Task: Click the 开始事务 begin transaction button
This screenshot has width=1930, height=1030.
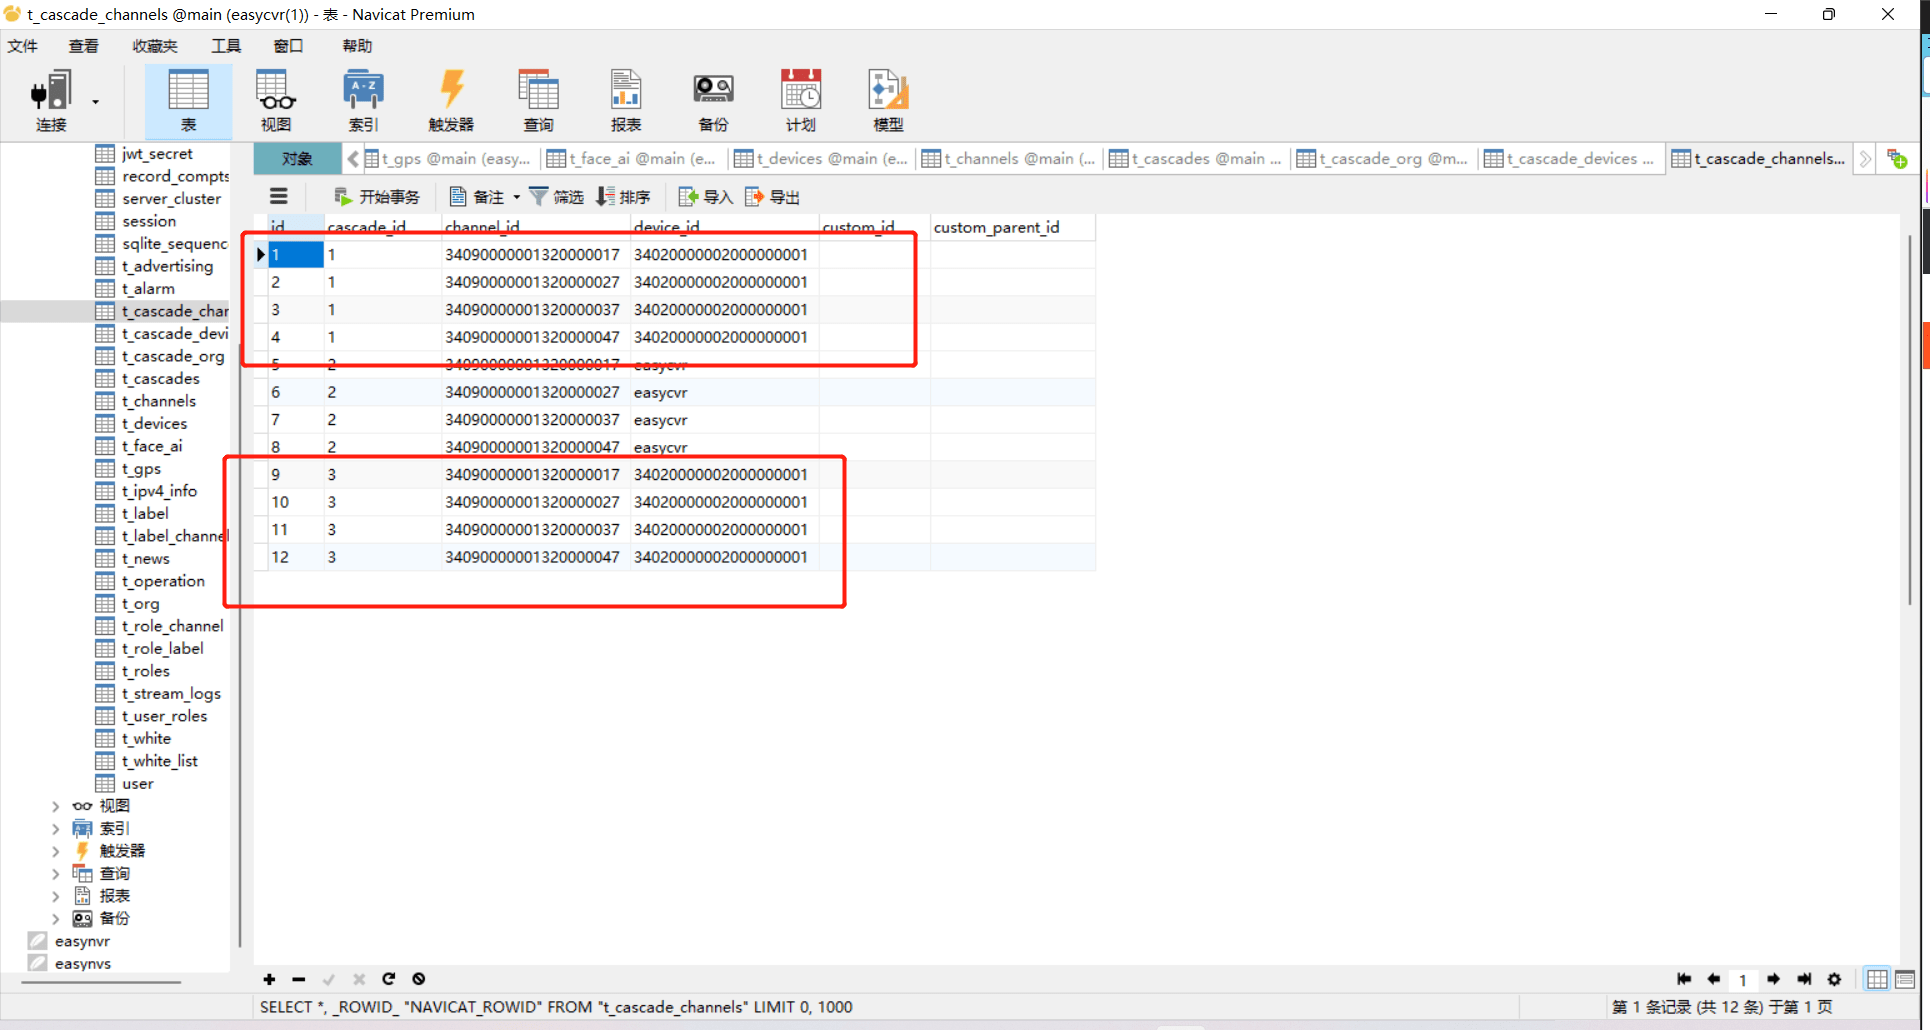Action: point(377,197)
